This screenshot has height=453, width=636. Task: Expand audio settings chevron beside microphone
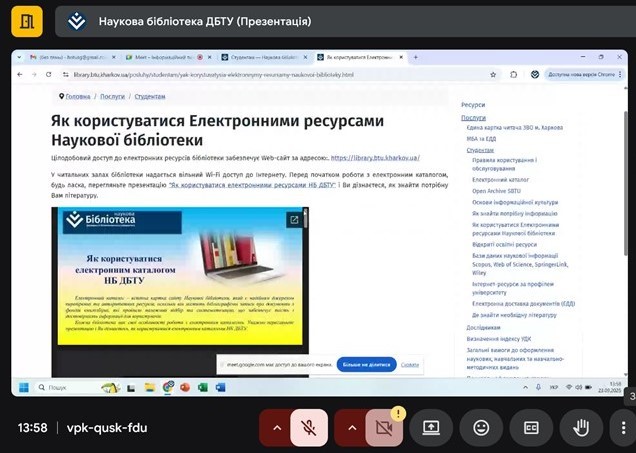click(x=275, y=427)
